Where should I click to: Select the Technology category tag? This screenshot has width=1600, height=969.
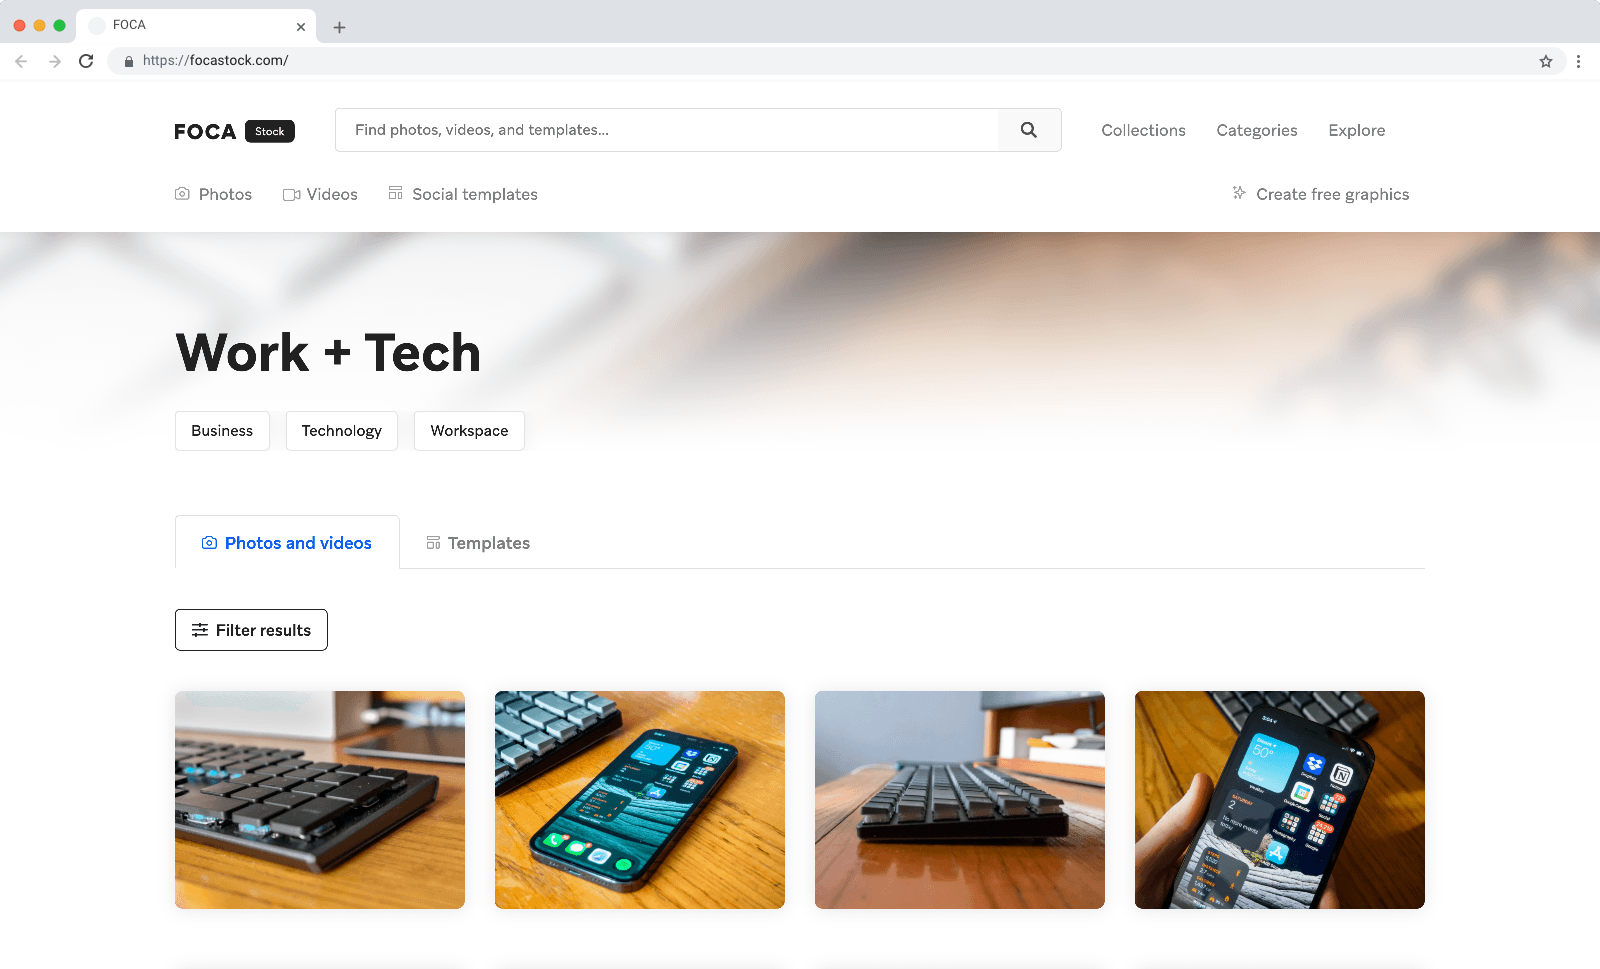(342, 431)
